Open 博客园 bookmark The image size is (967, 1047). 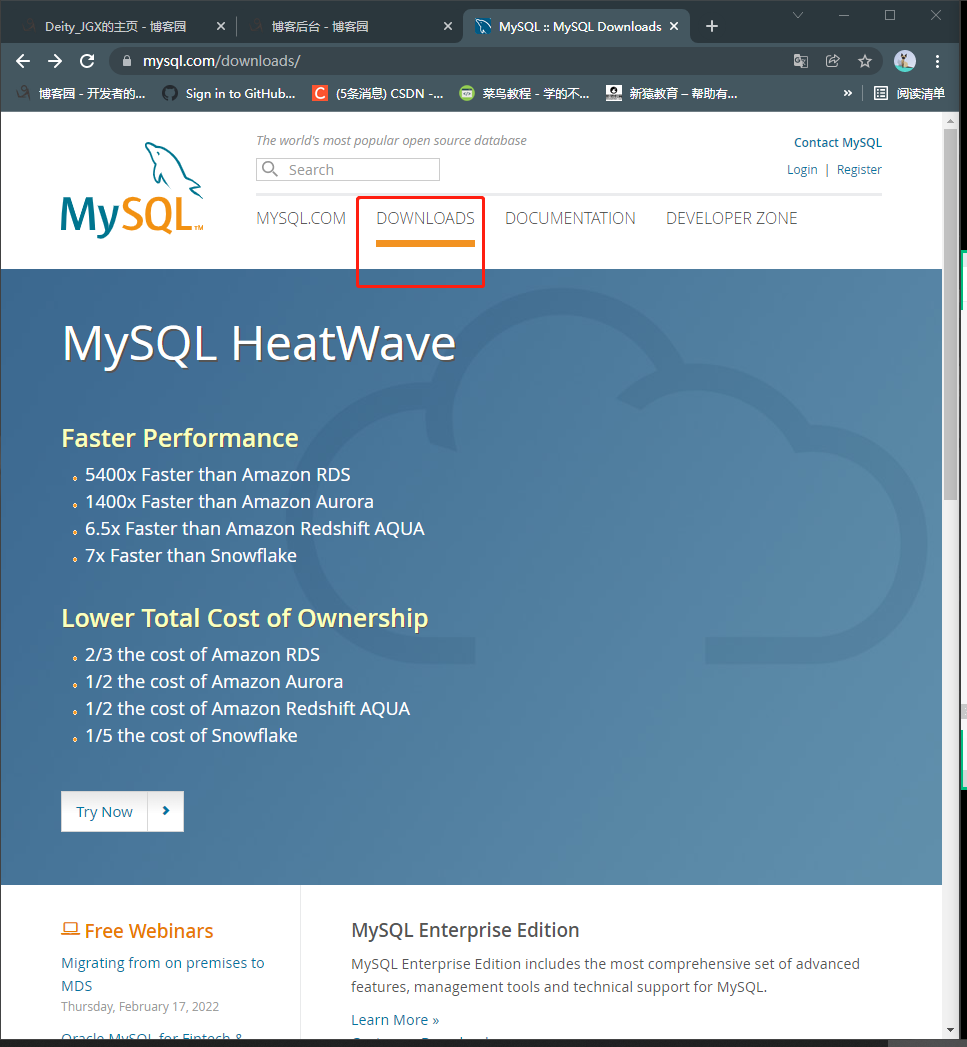pyautogui.click(x=81, y=93)
